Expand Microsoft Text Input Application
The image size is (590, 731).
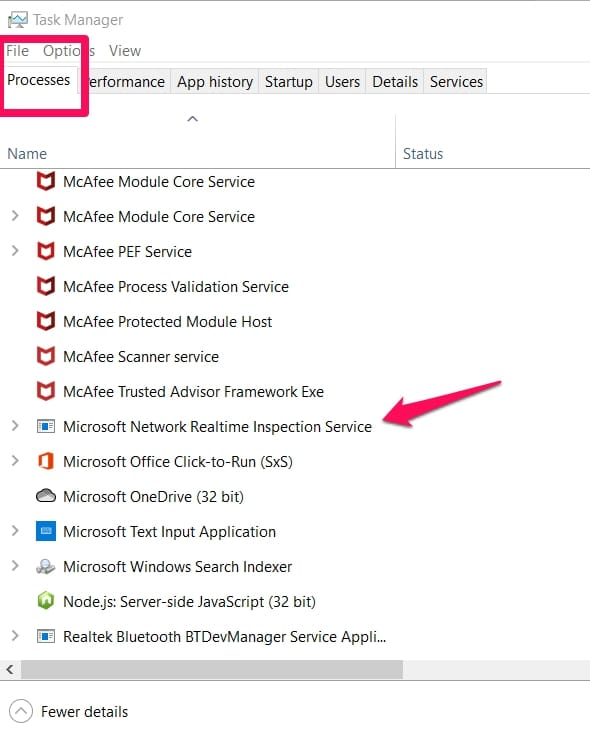(x=15, y=531)
